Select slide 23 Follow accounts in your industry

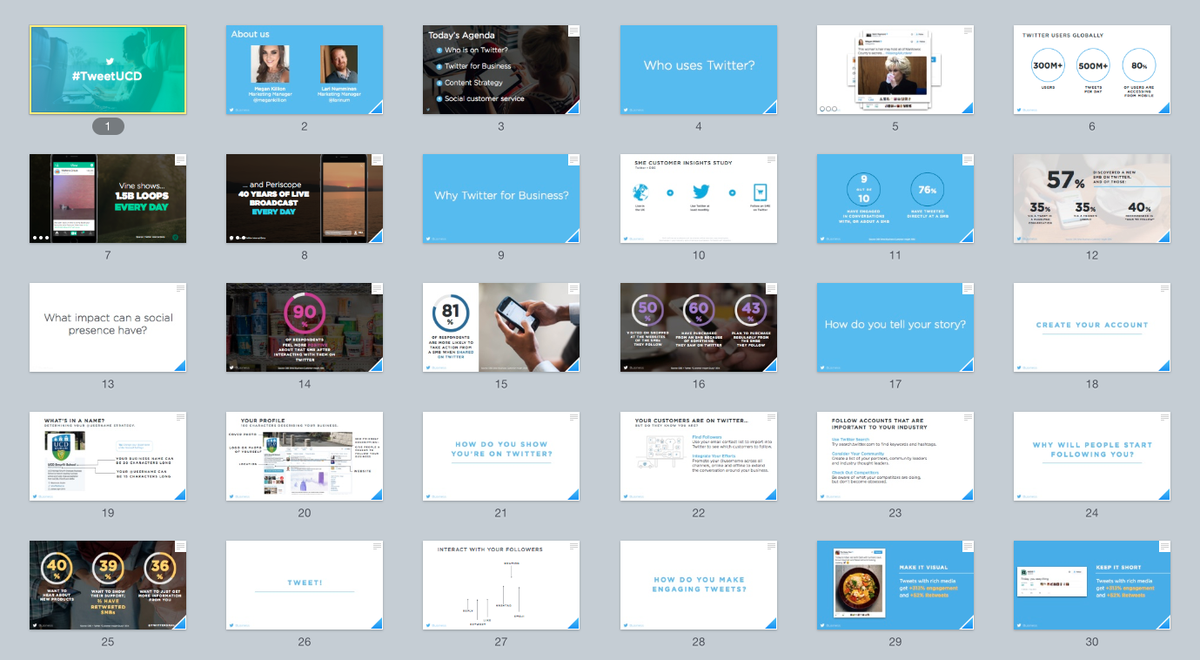(895, 456)
